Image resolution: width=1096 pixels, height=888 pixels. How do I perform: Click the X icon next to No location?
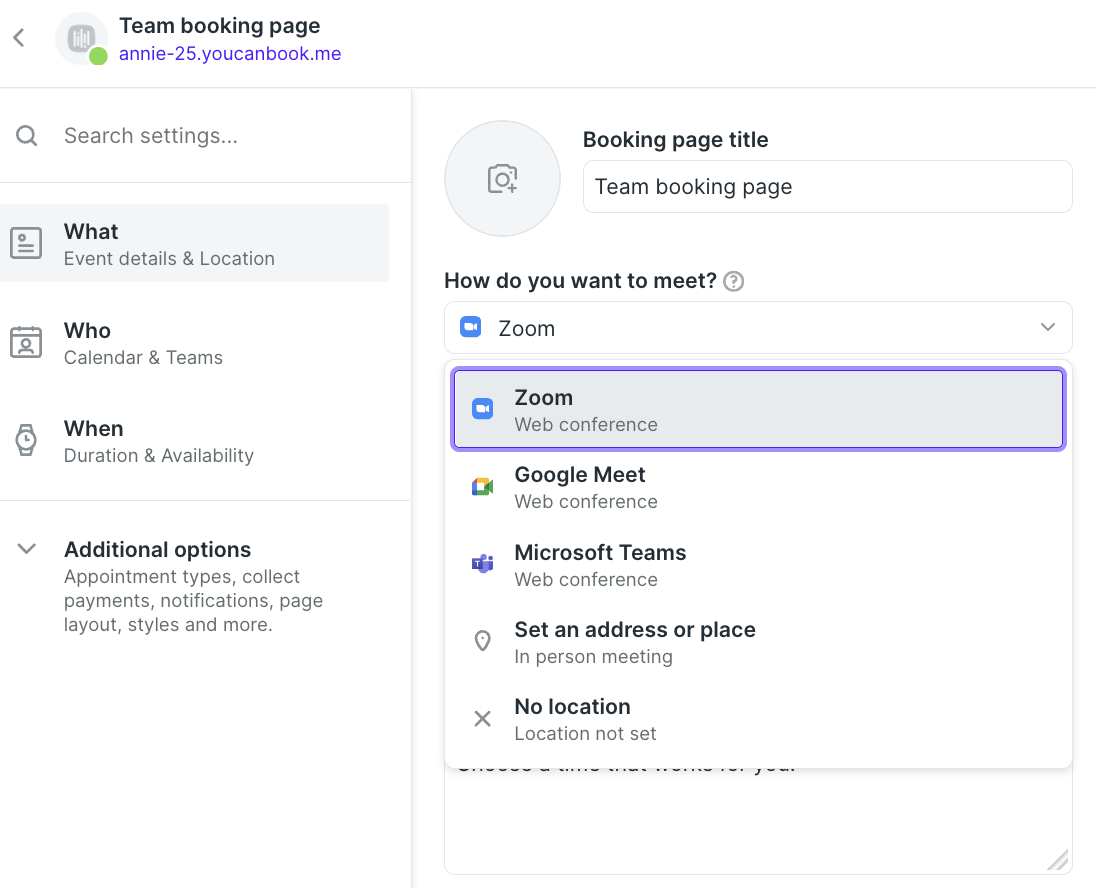(483, 718)
